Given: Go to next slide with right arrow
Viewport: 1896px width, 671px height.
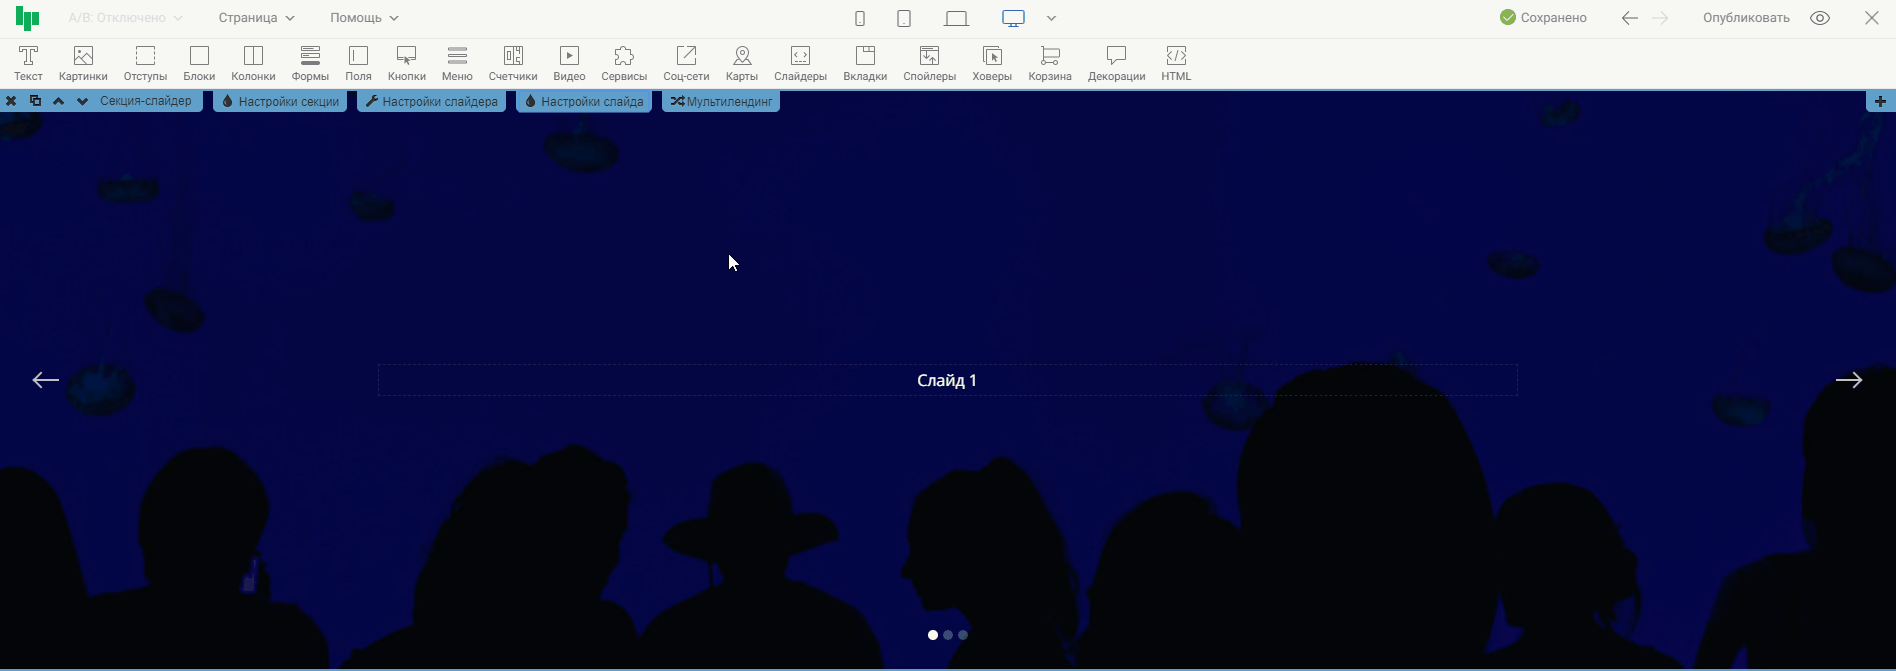Looking at the screenshot, I should click(1848, 380).
